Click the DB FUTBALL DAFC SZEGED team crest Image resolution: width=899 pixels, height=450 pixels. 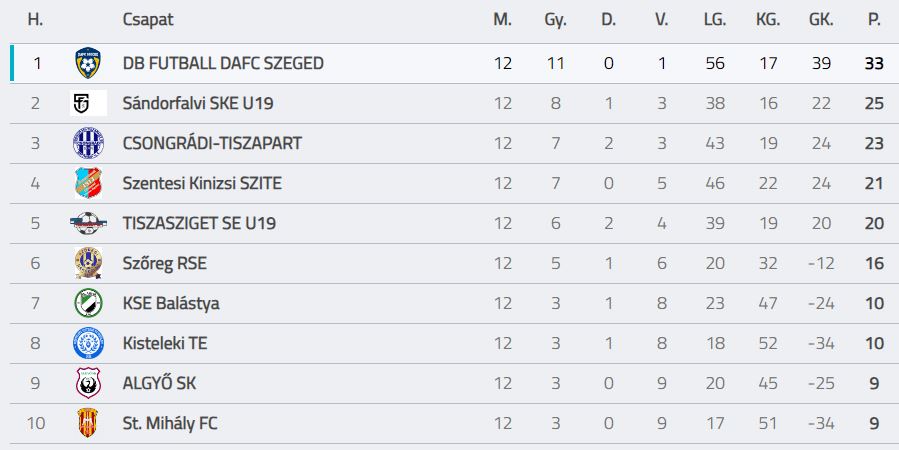(88, 63)
